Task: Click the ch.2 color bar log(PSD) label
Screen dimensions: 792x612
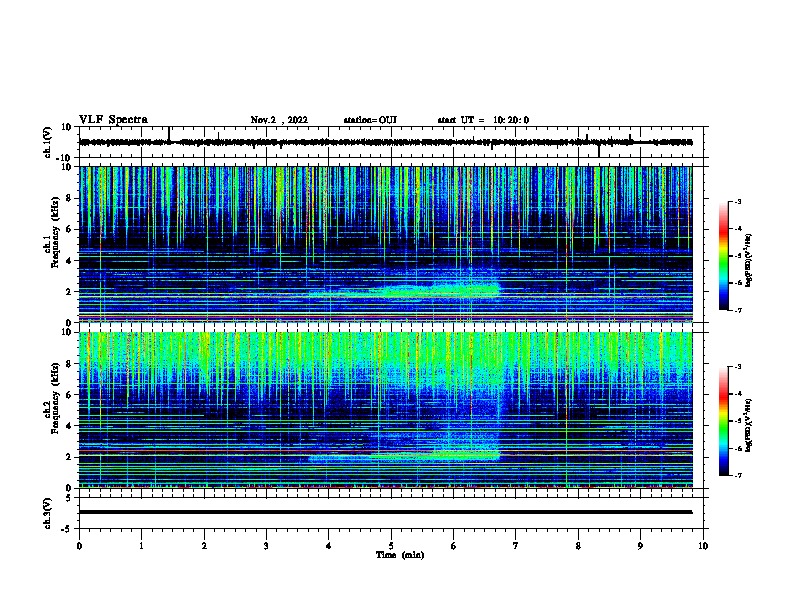Action: click(x=748, y=425)
